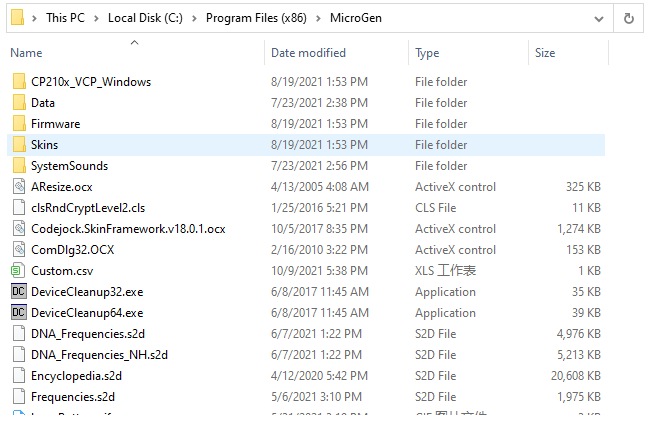Sort by Date modified column header
651x431 pixels.
coord(308,53)
